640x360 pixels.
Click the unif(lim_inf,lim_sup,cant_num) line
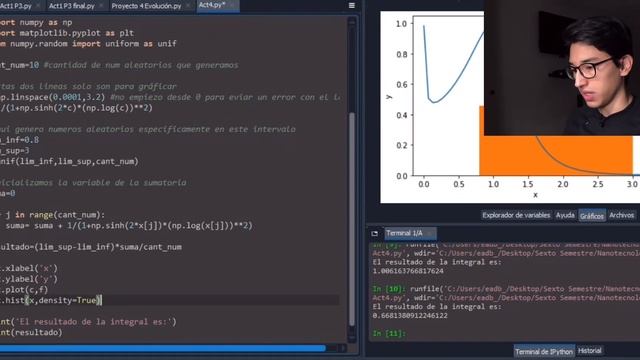point(69,161)
